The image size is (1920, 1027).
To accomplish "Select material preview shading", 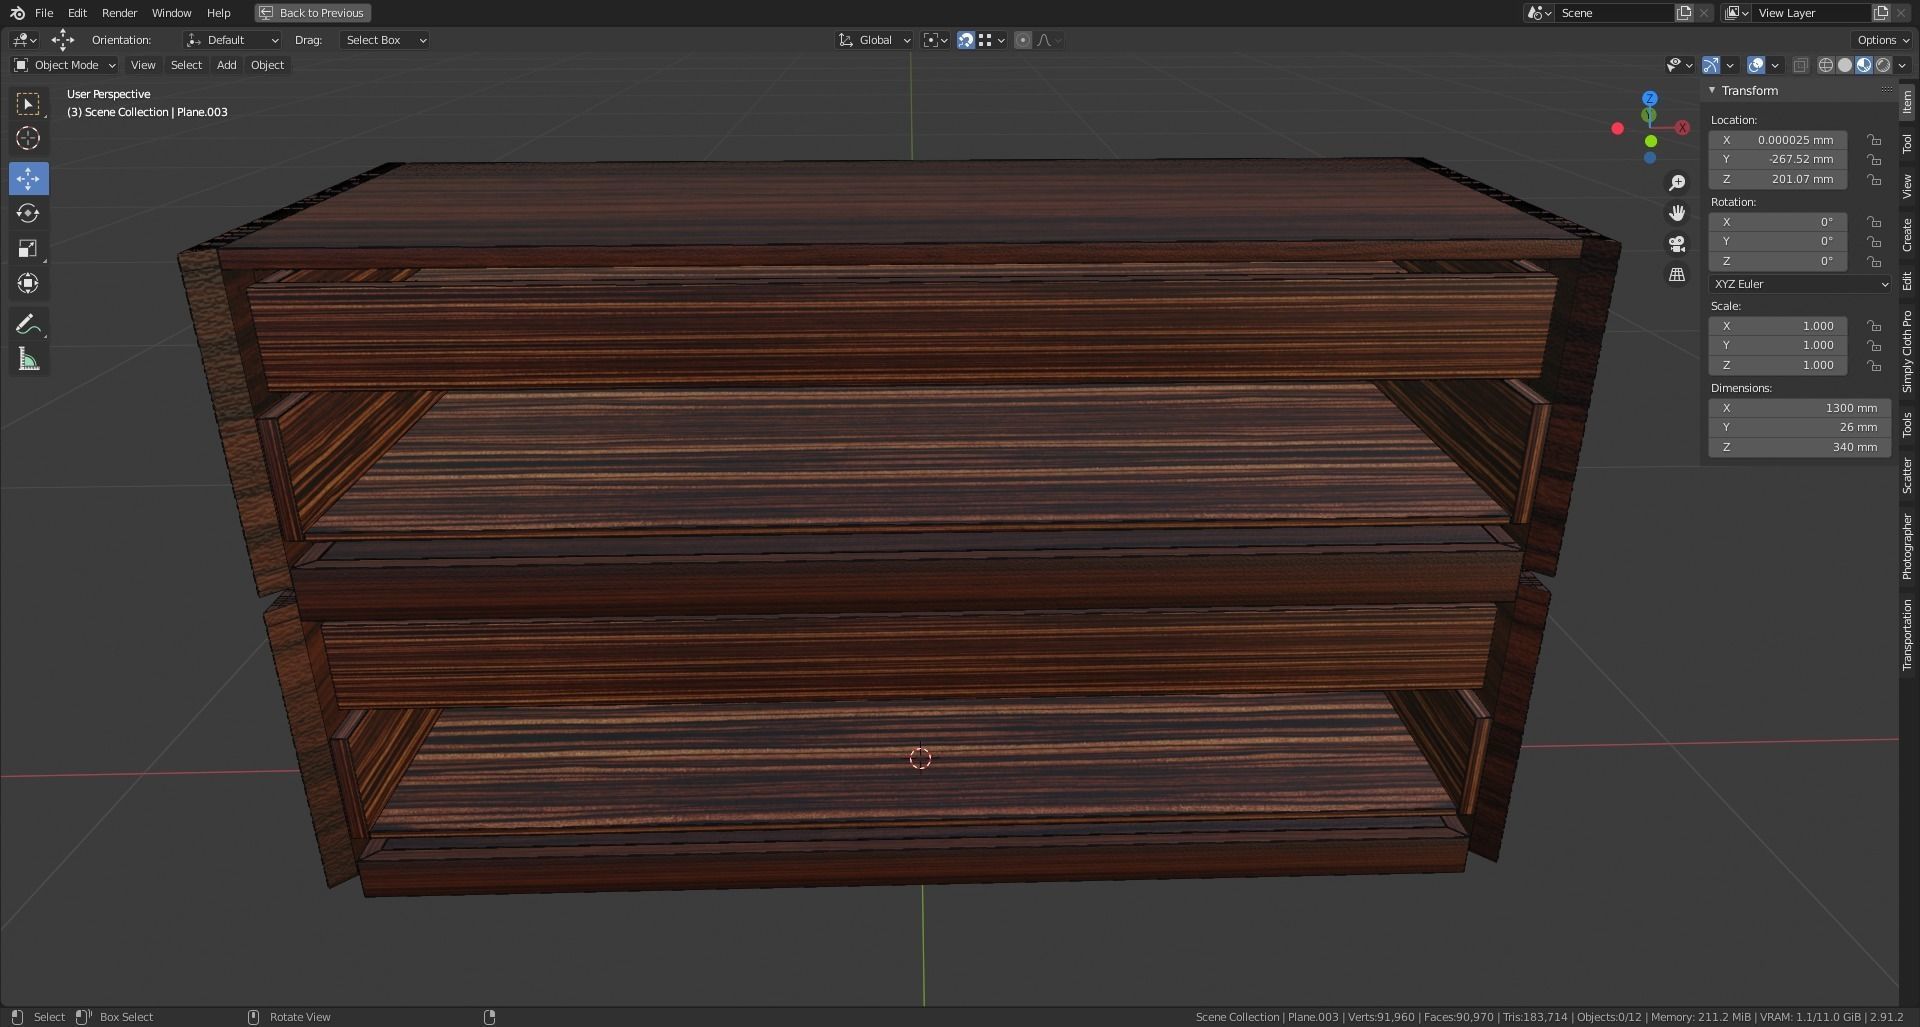I will [x=1864, y=65].
